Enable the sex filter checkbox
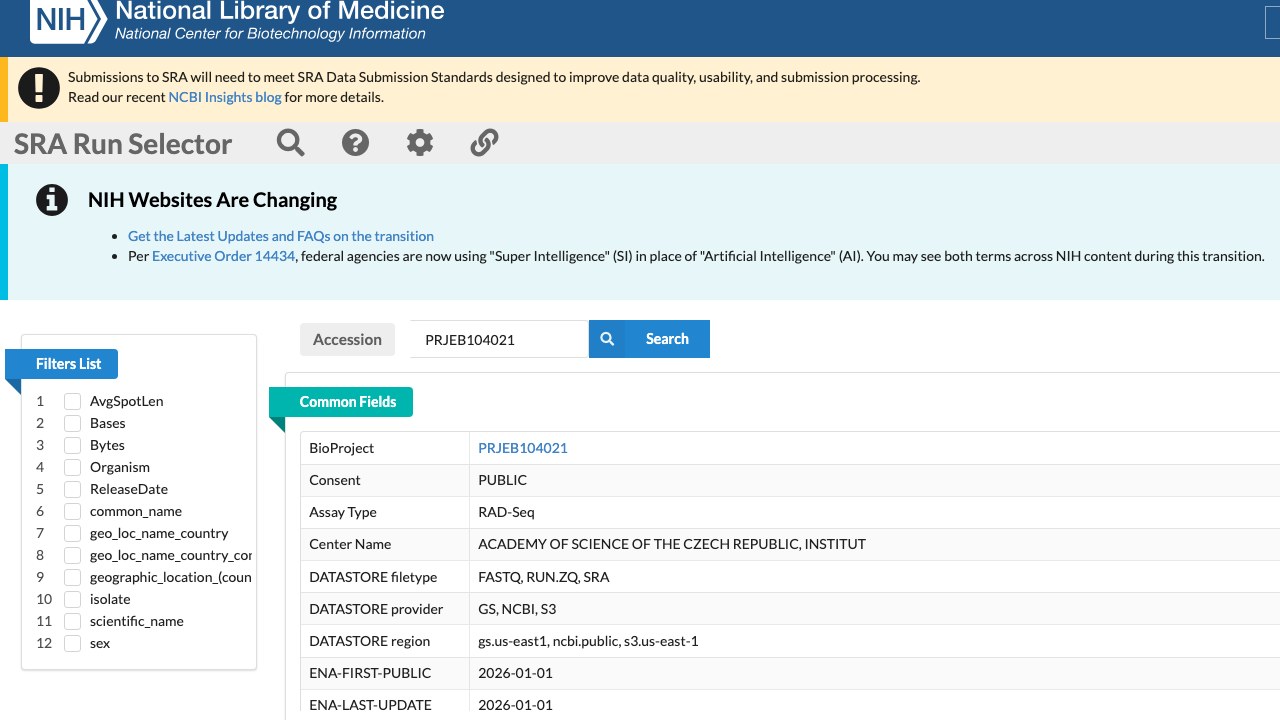This screenshot has height=720, width=1280. point(72,643)
